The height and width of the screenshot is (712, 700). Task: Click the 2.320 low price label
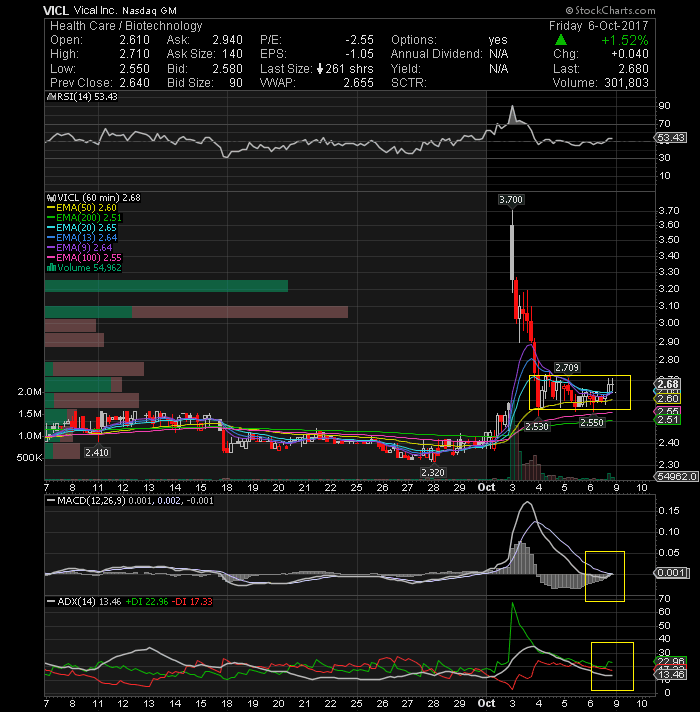click(x=433, y=473)
